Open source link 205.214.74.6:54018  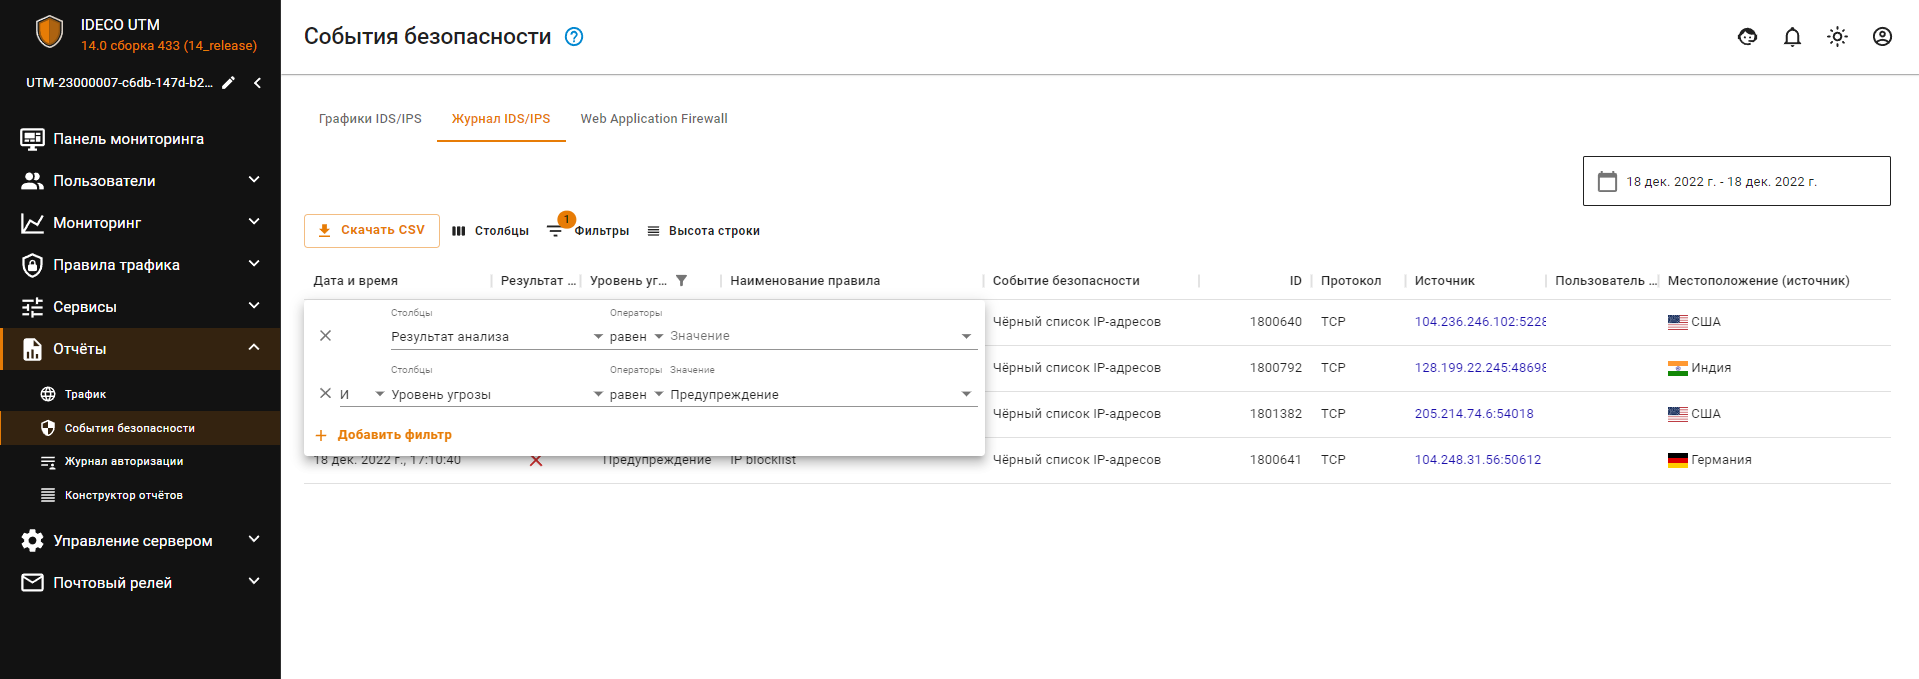[x=1473, y=414]
